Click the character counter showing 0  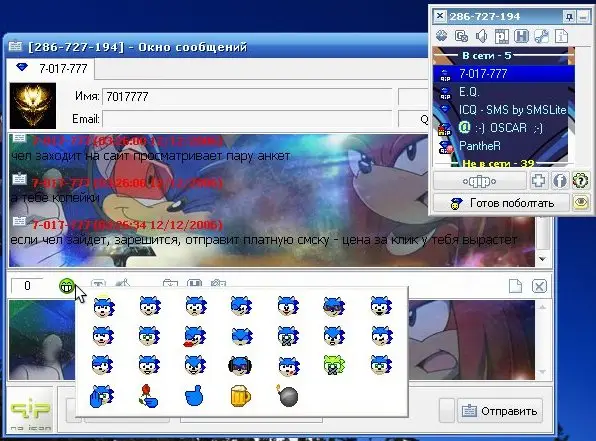point(27,286)
